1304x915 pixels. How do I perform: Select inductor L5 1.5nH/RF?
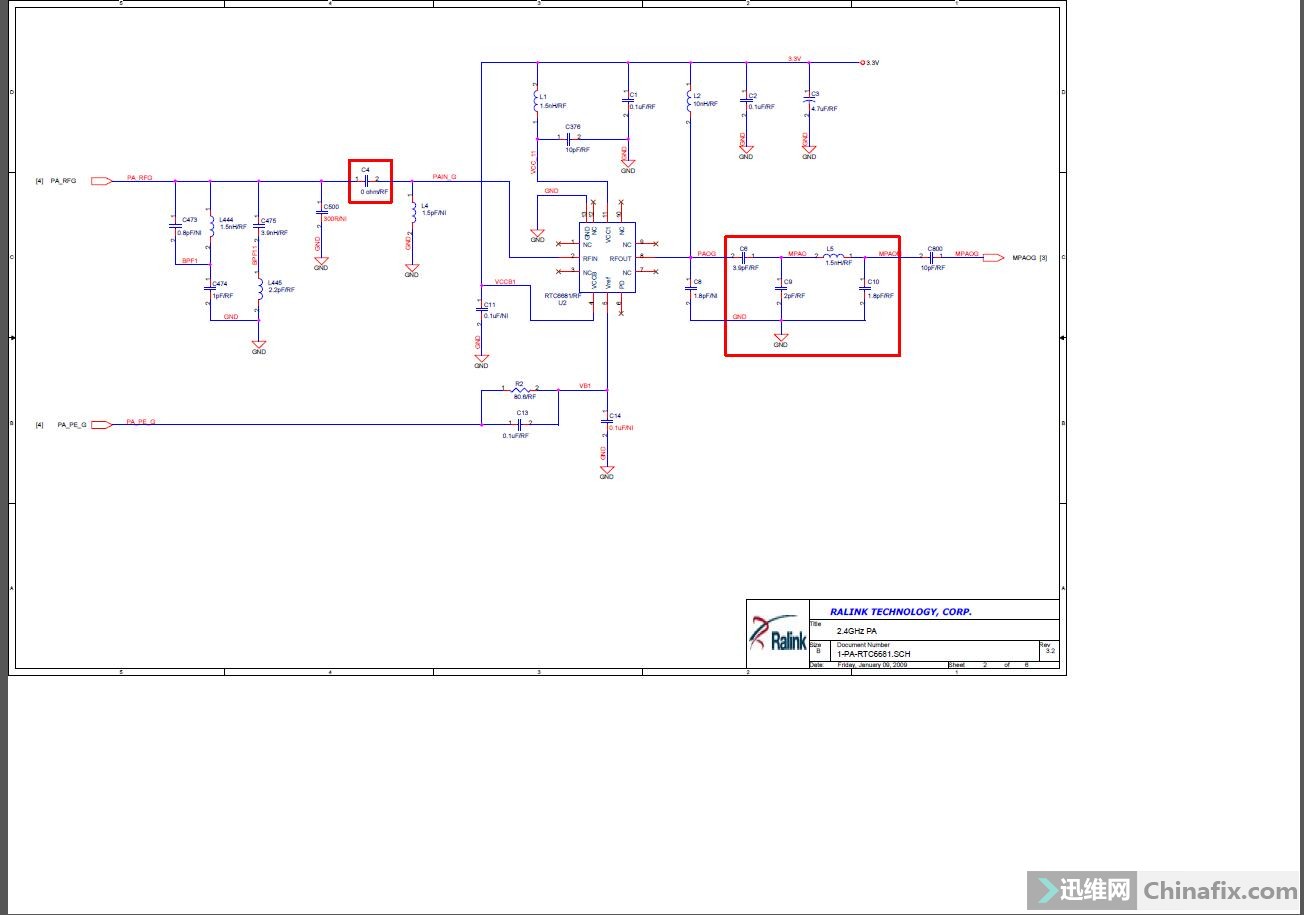tap(834, 256)
